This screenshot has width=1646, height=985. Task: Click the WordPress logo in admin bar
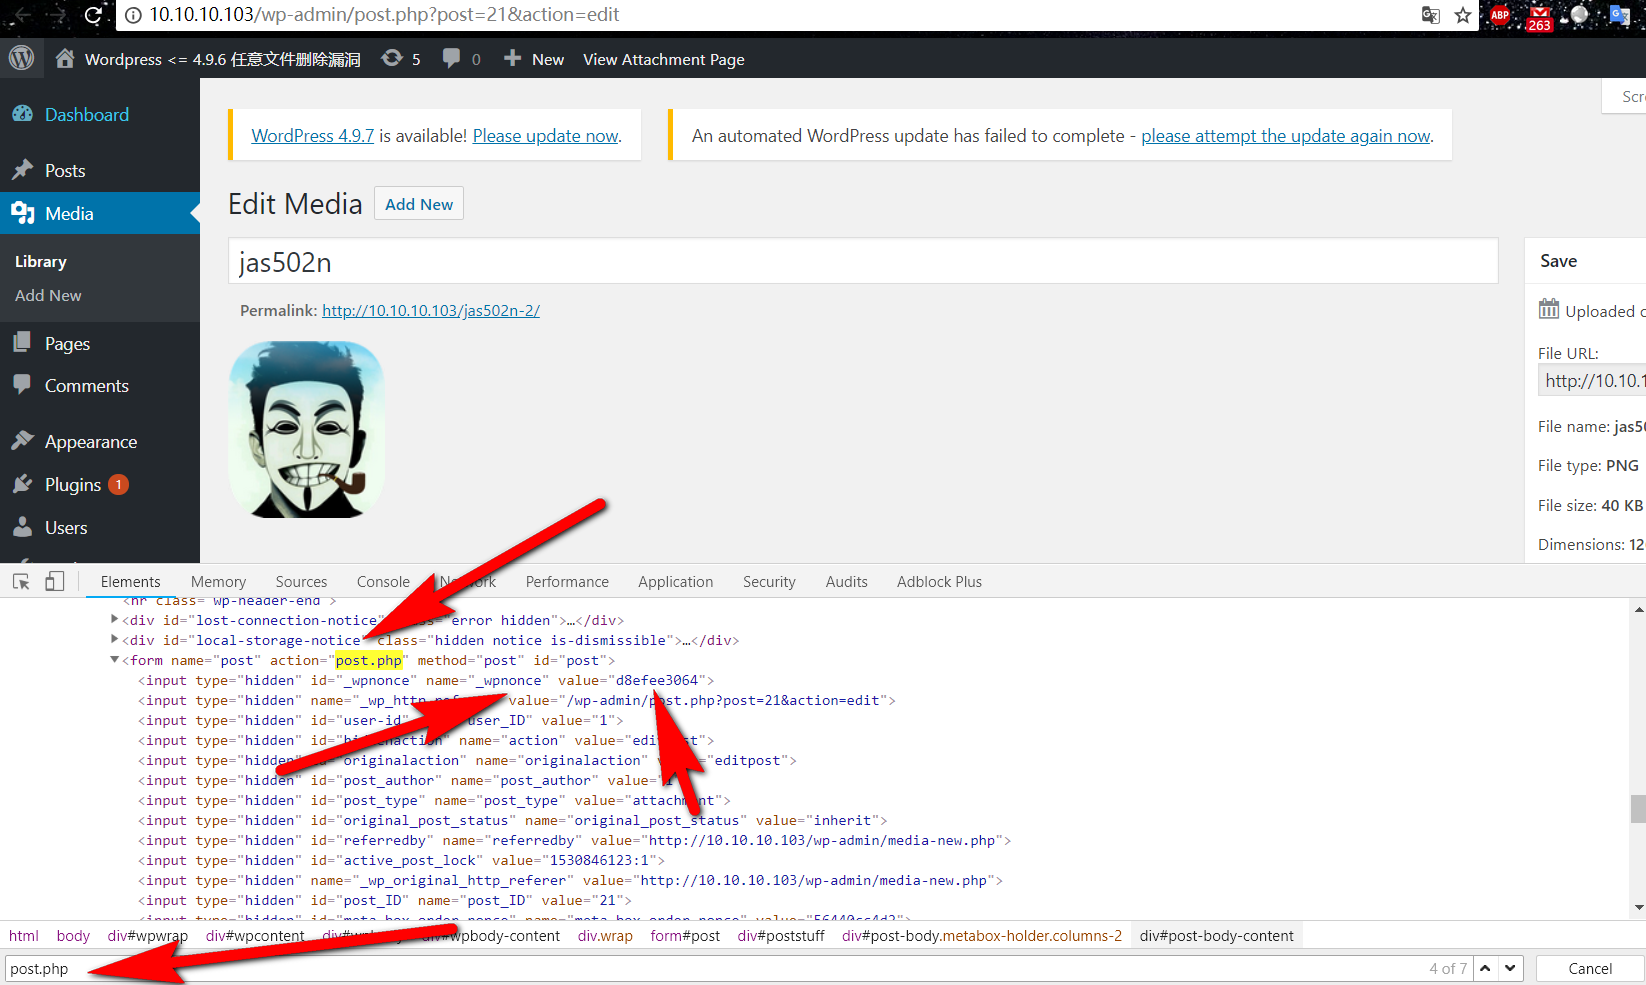coord(22,59)
